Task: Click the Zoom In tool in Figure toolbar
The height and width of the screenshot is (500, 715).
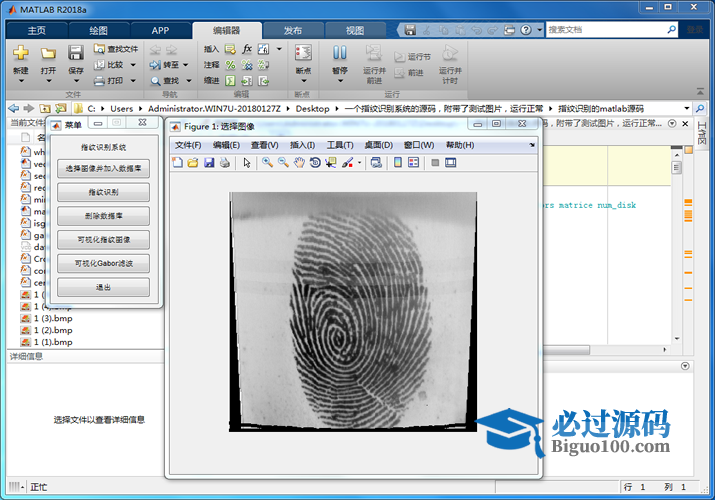Action: [268, 163]
